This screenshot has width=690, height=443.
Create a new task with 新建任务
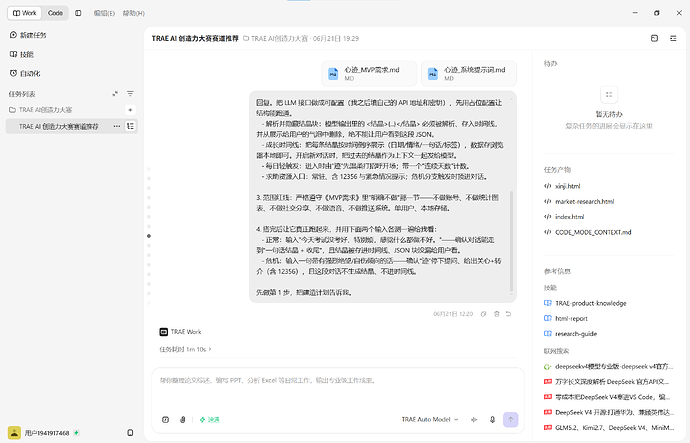[x=28, y=35]
